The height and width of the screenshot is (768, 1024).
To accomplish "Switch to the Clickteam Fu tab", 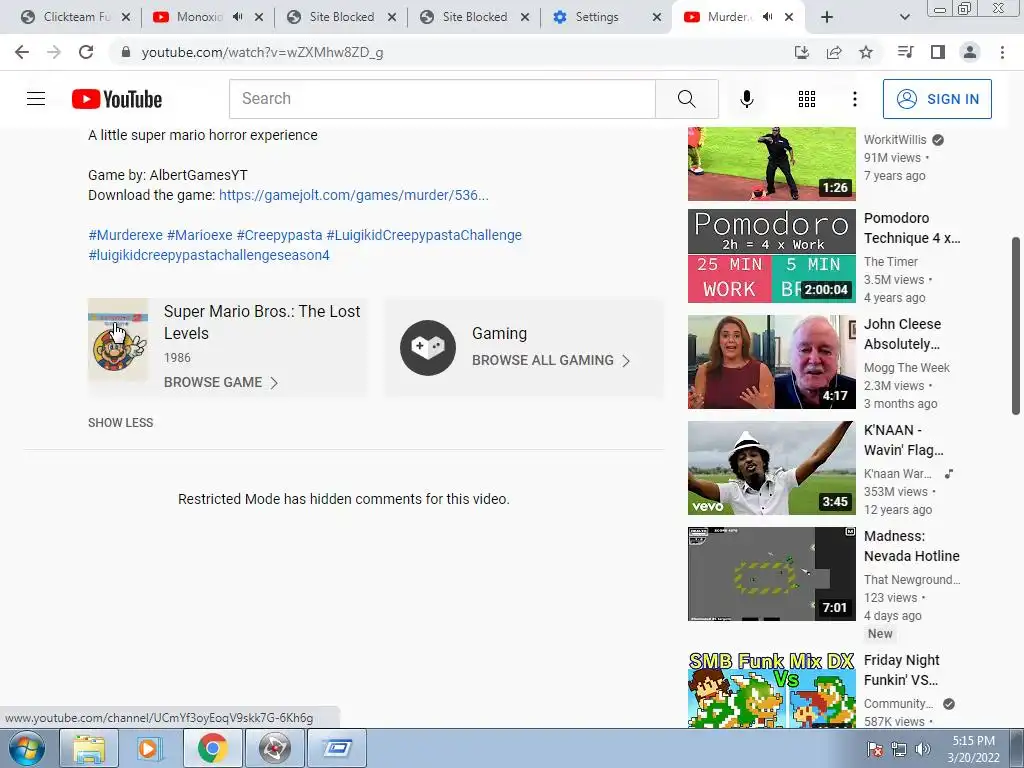I will (74, 17).
